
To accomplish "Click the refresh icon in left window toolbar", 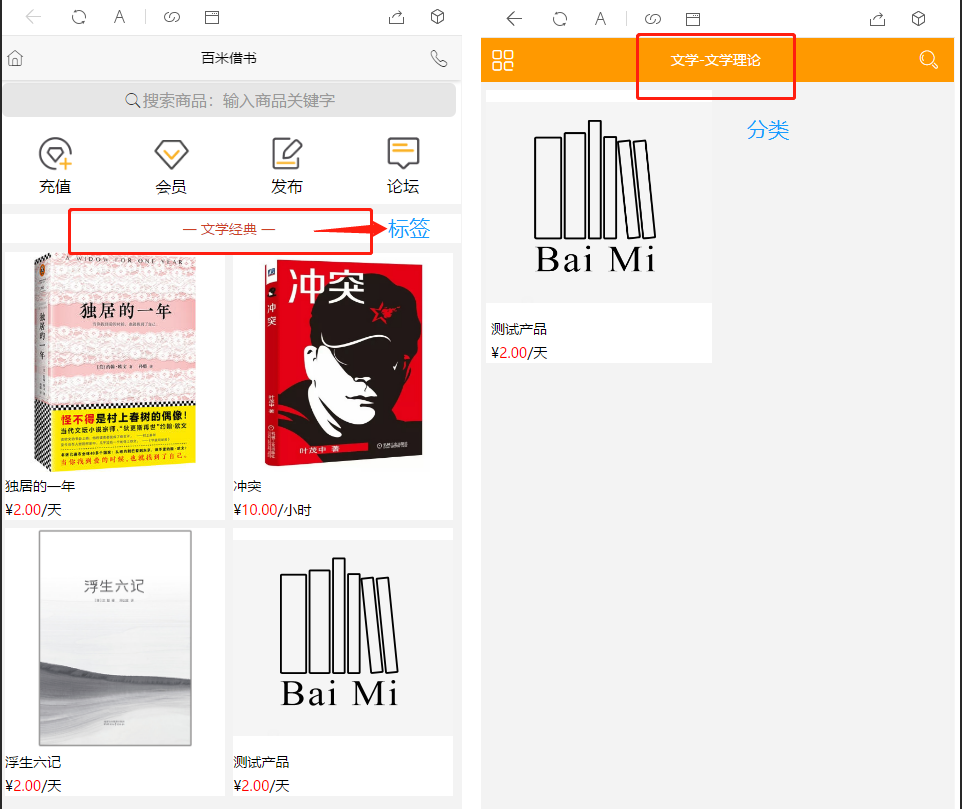I will coord(79,17).
